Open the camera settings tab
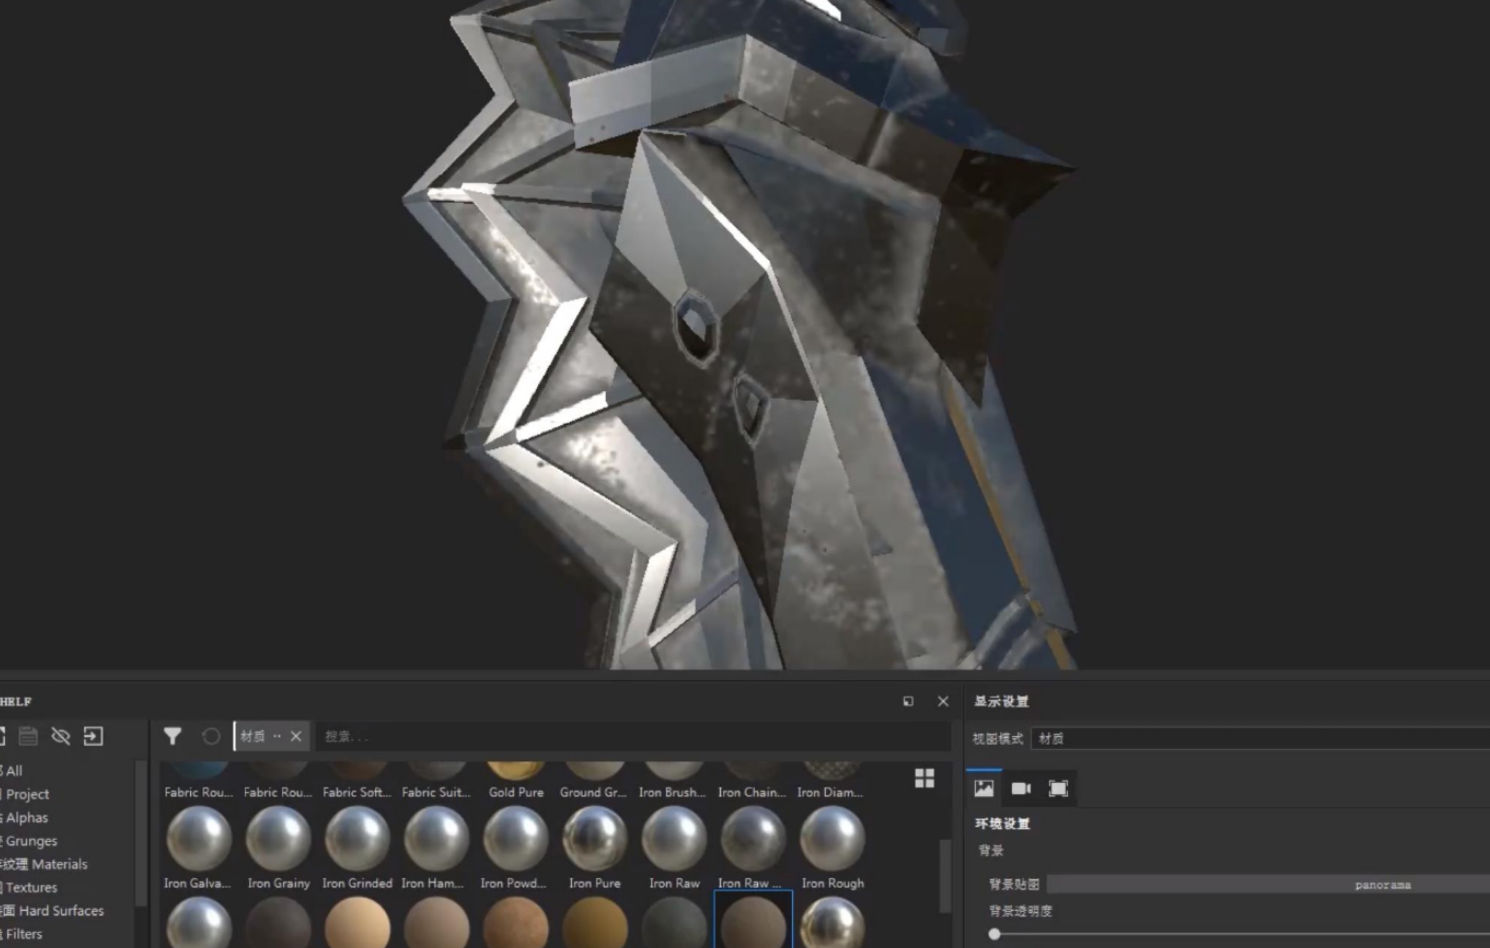Image resolution: width=1490 pixels, height=948 pixels. click(1021, 788)
